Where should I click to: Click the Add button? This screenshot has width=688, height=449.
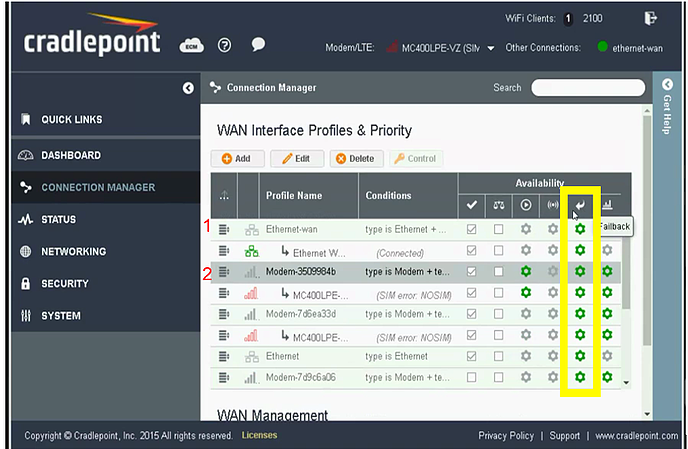tap(236, 158)
